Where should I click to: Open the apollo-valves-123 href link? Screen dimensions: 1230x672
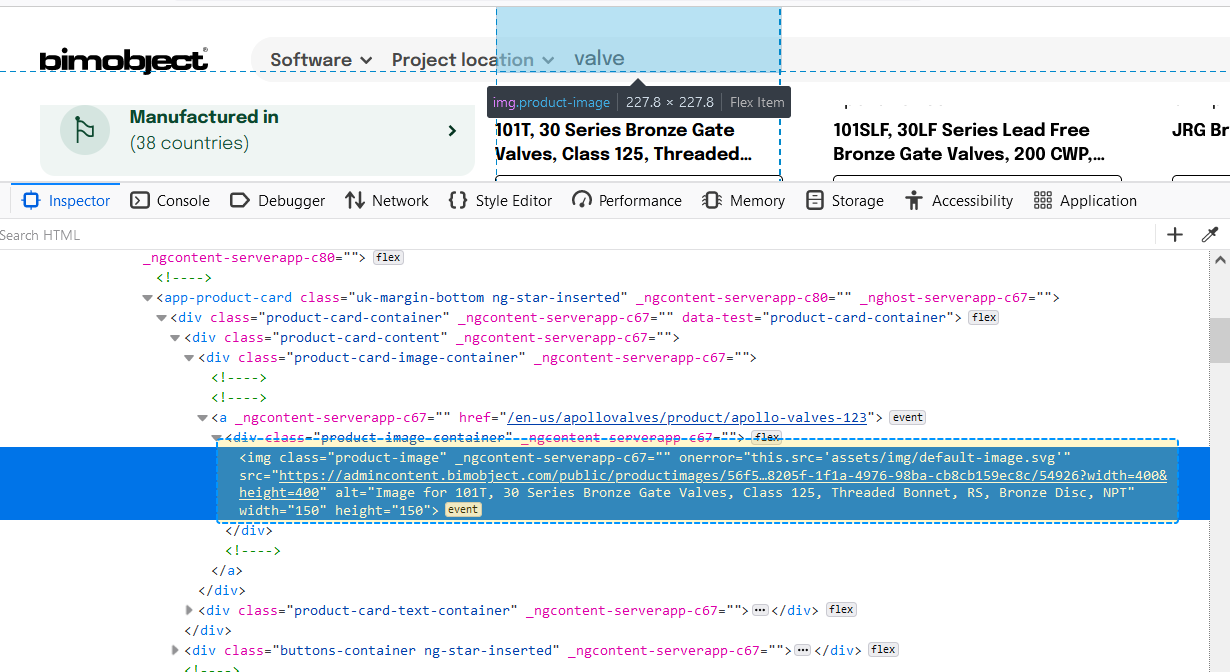click(687, 418)
